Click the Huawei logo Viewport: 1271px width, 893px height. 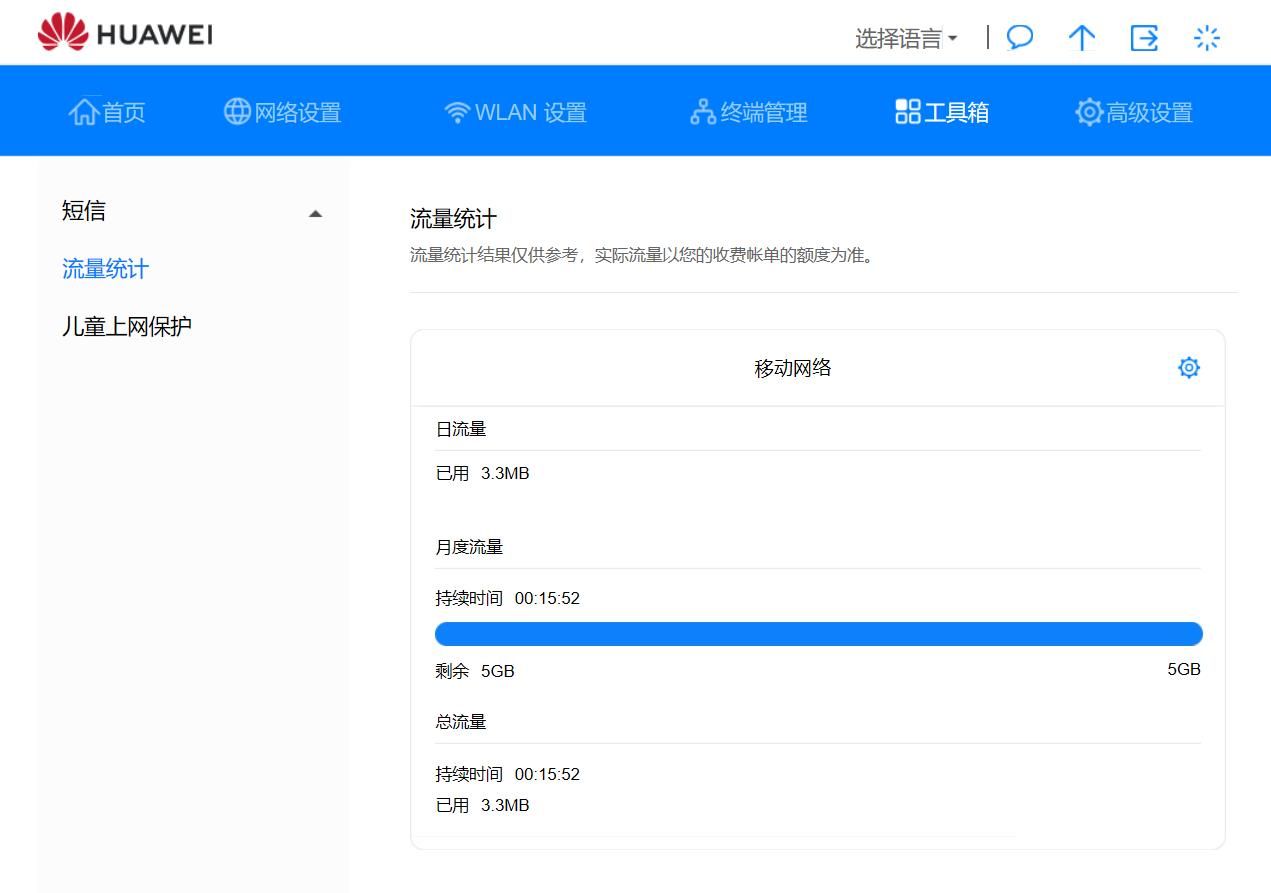[x=125, y=34]
